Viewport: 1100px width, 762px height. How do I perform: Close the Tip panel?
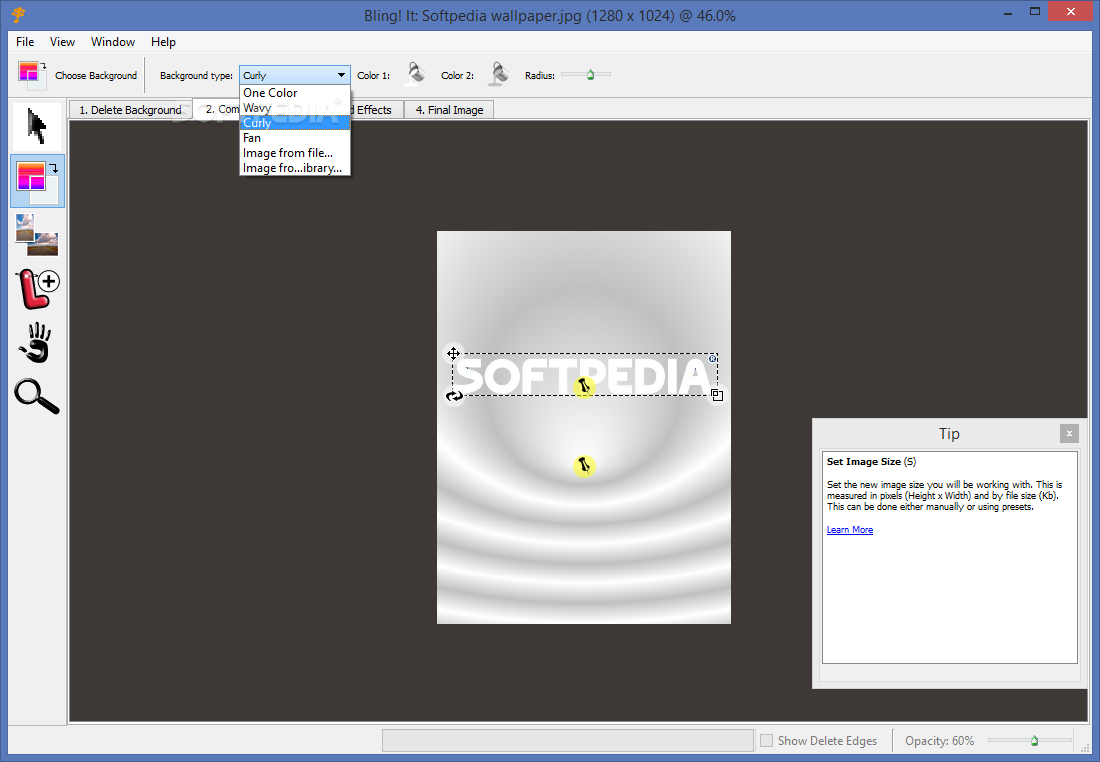1069,434
